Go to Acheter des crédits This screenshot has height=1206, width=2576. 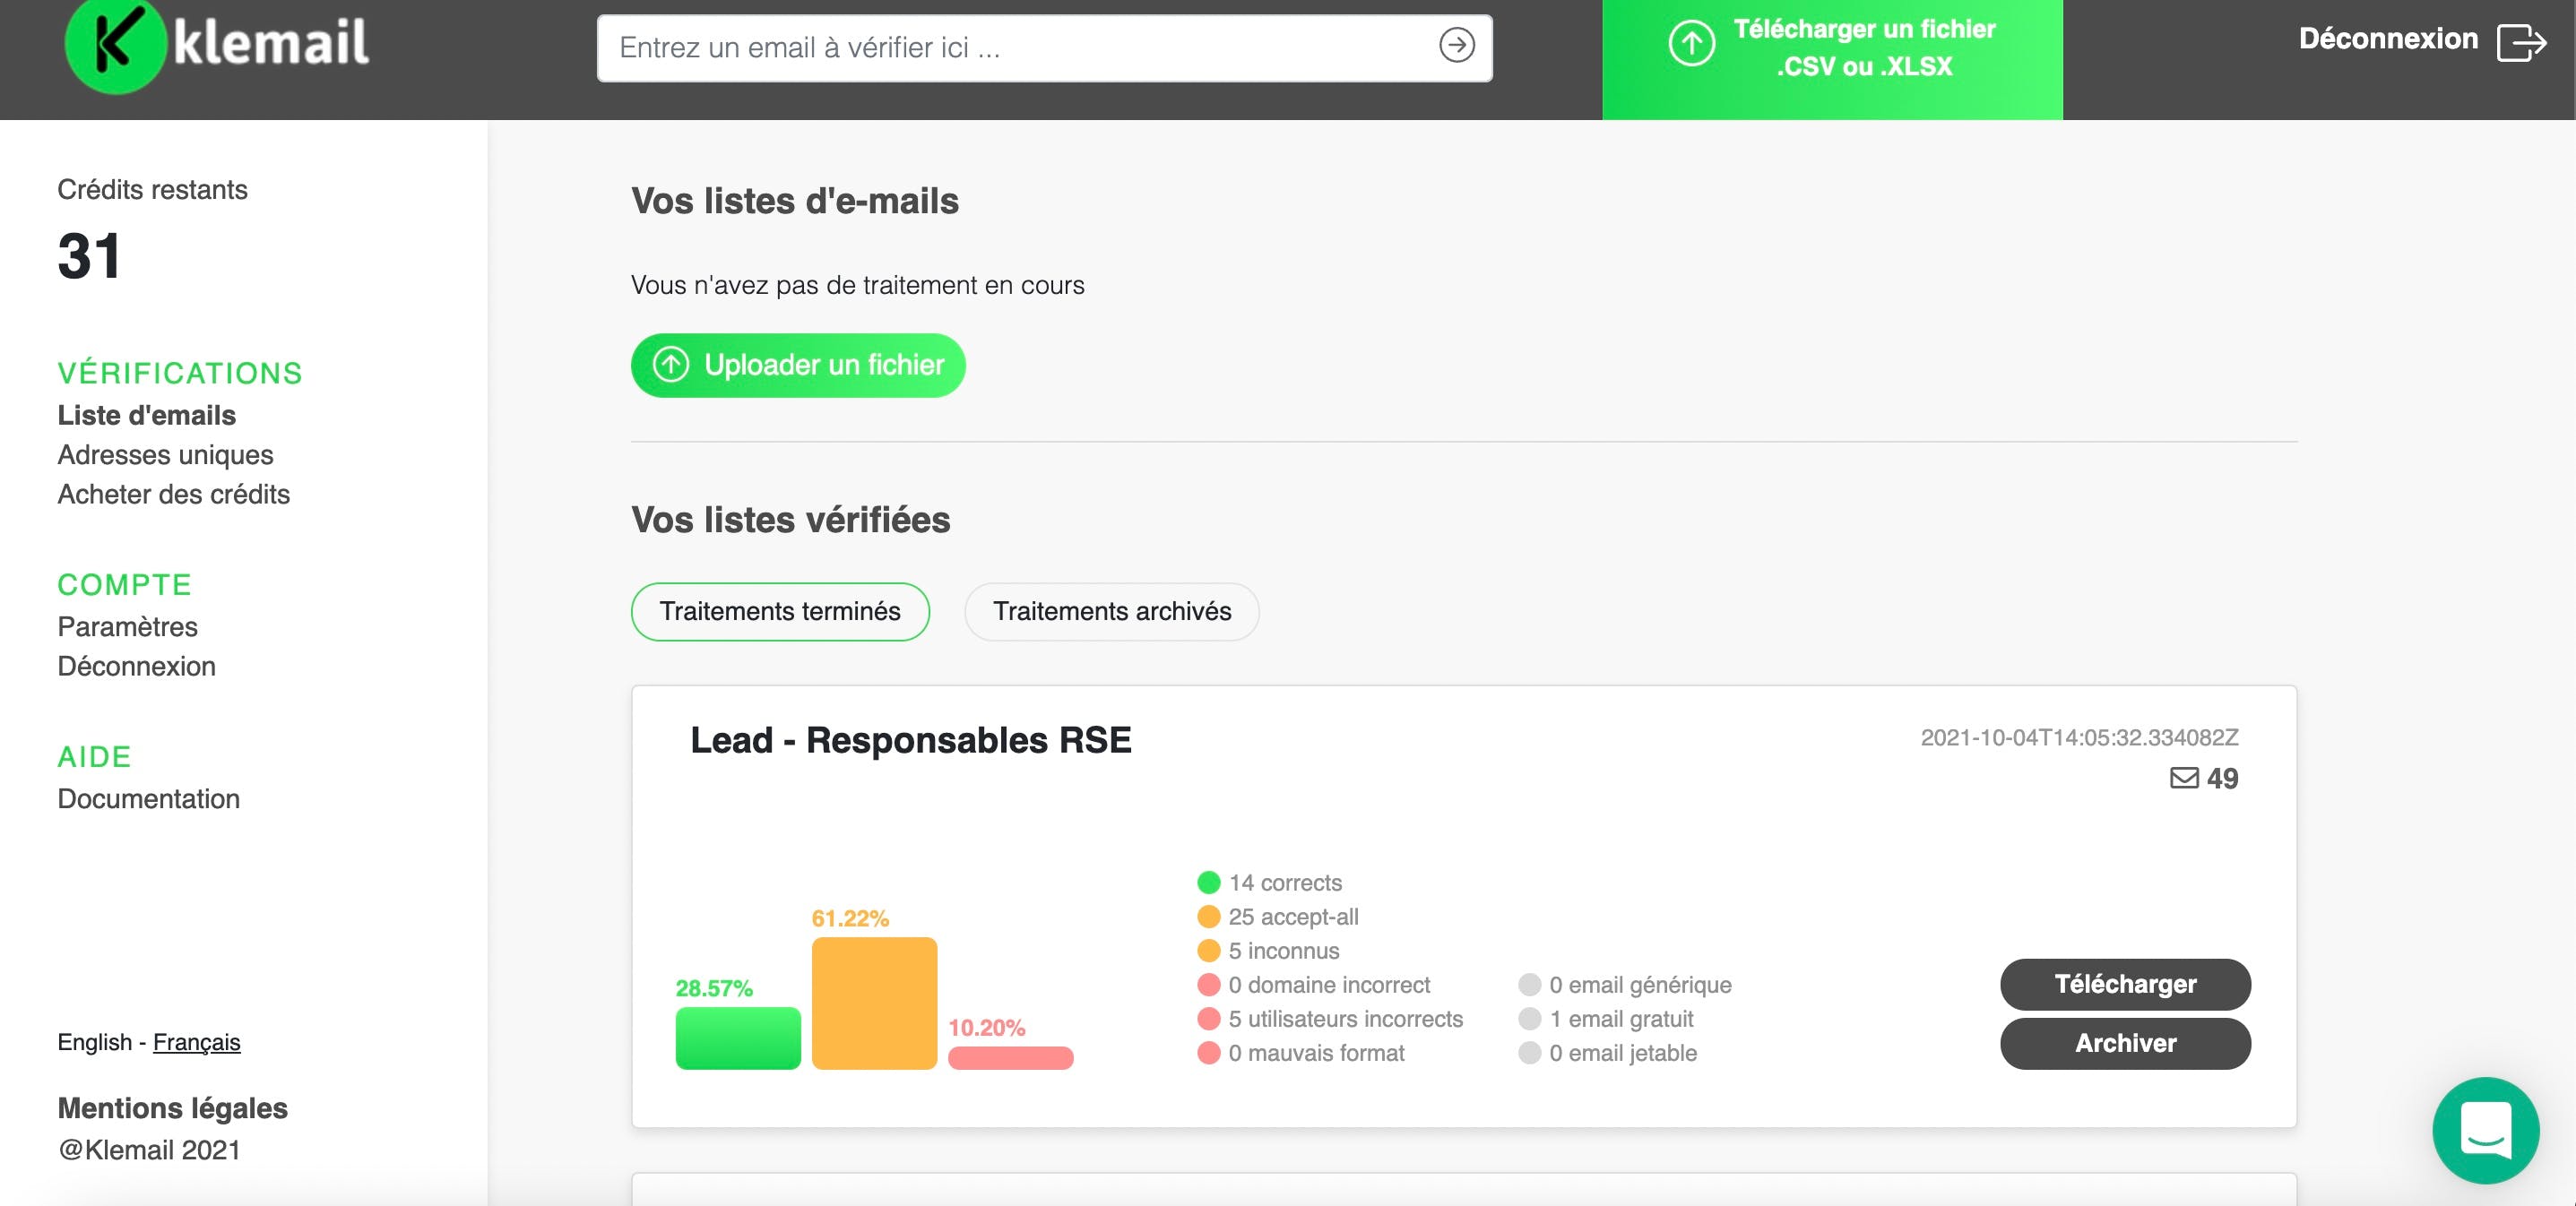173,494
